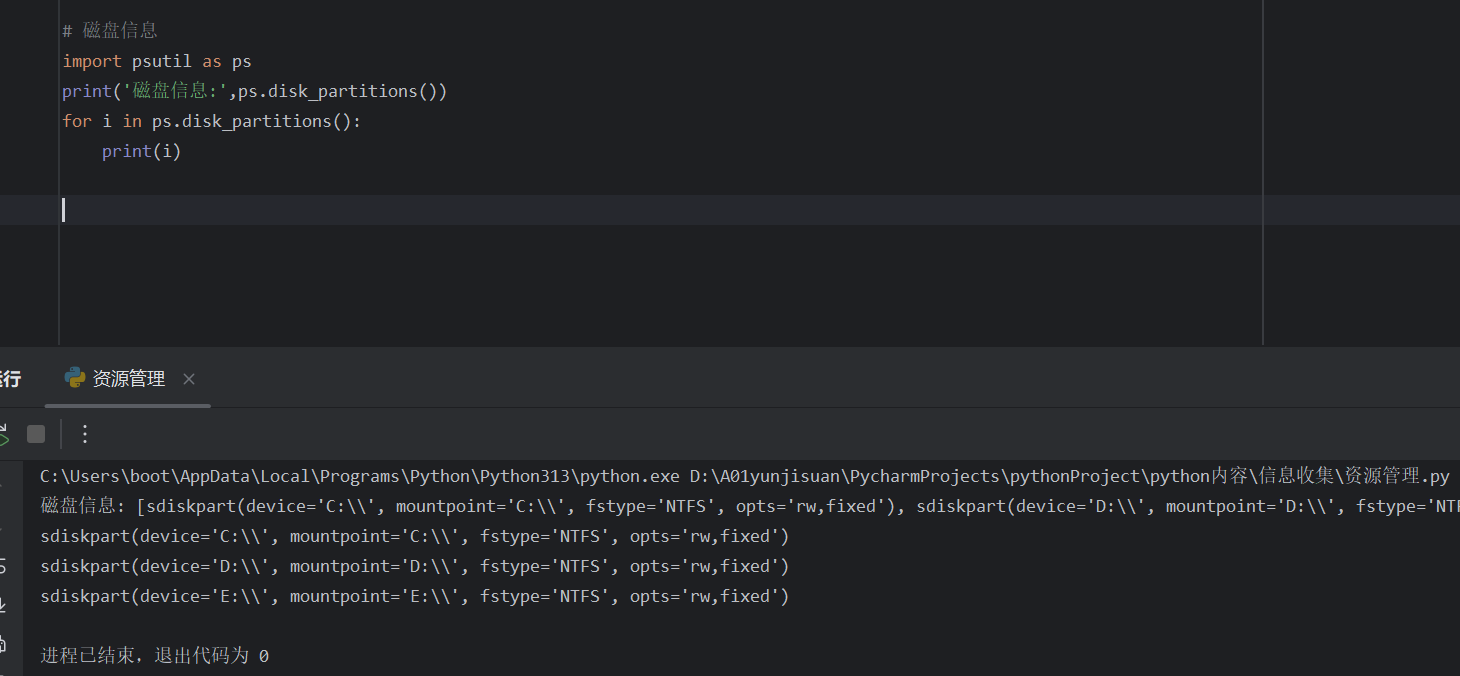Screen dimensions: 1460x676
Task: Click the stop process square icon
Action: pyautogui.click(x=35, y=434)
